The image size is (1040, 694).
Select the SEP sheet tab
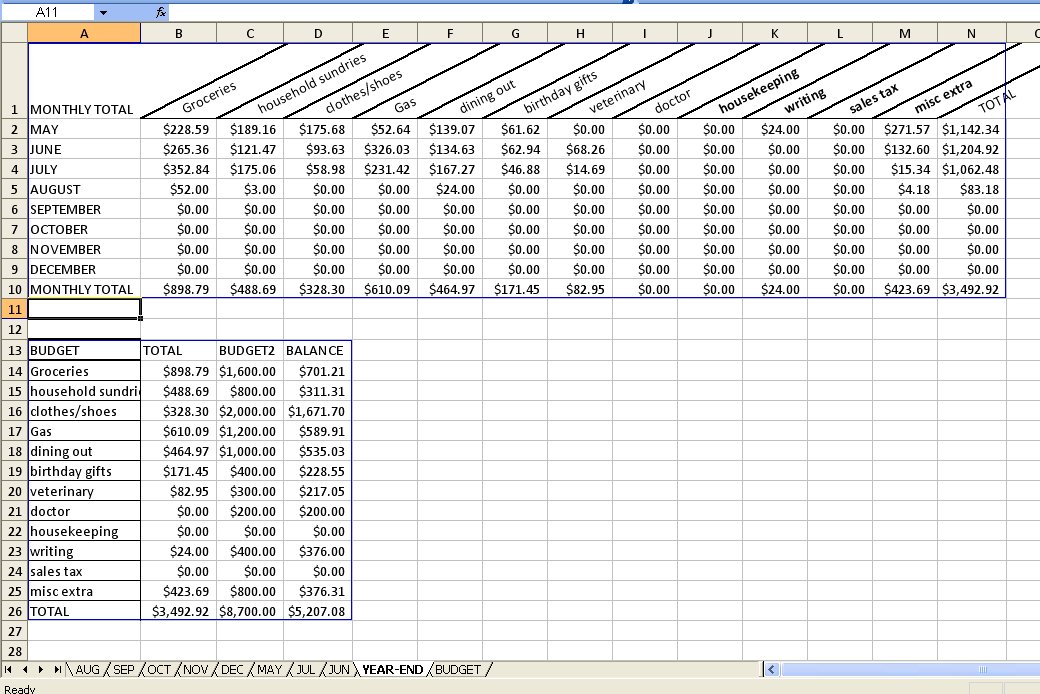pyautogui.click(x=124, y=669)
